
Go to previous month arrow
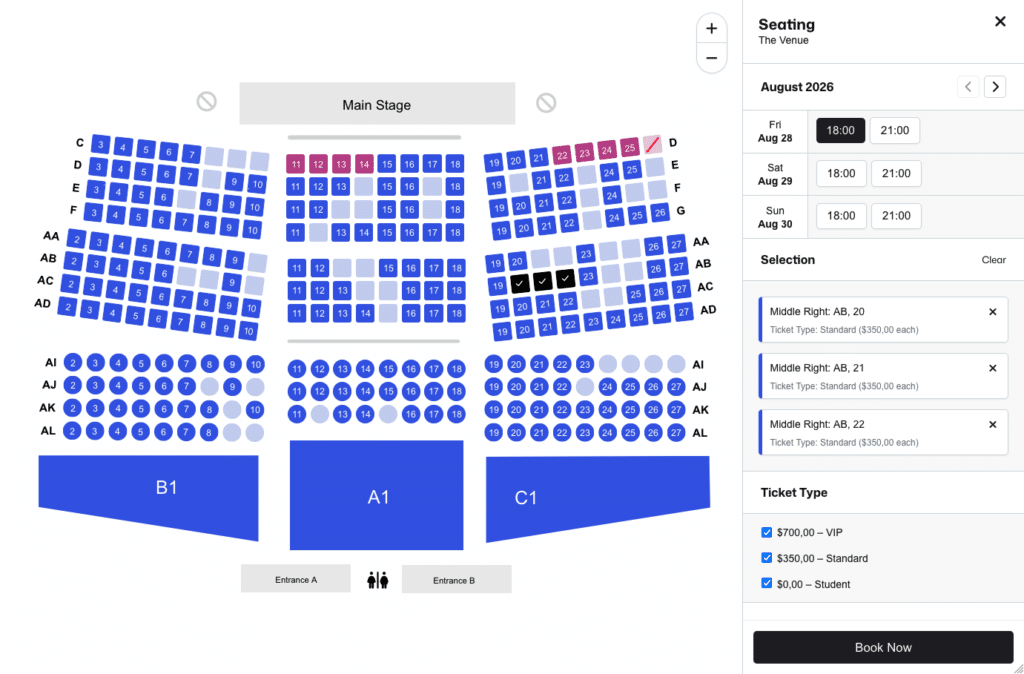968,87
